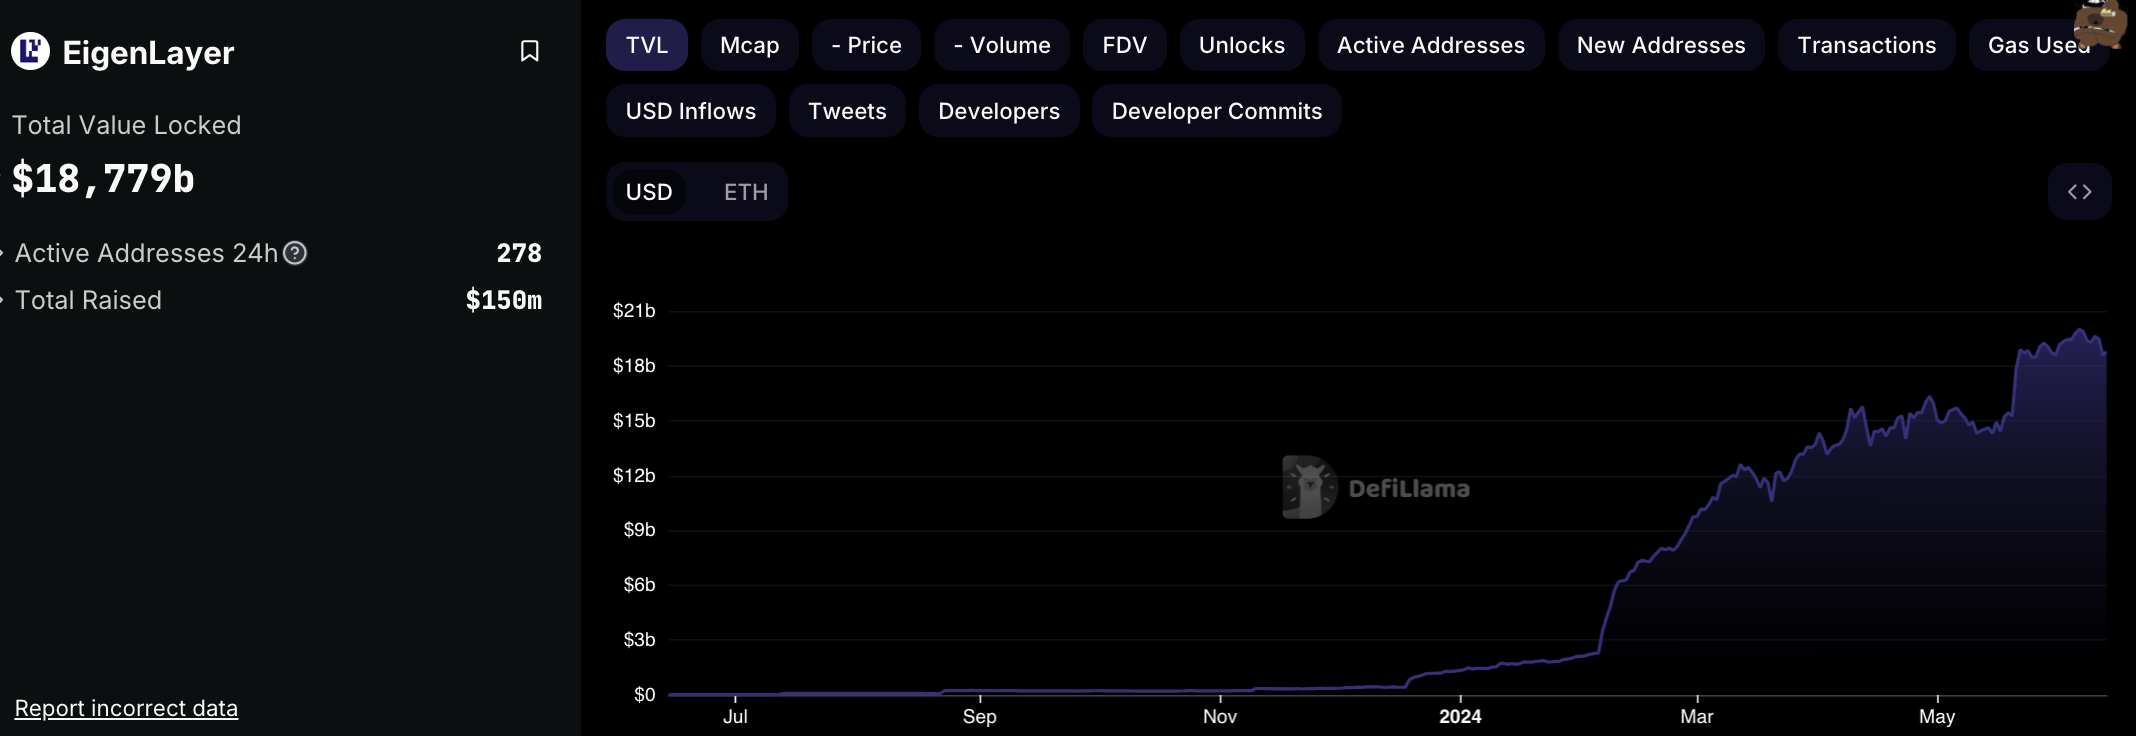The height and width of the screenshot is (736, 2136).
Task: Click the Nov x-axis label
Action: pyautogui.click(x=1220, y=716)
